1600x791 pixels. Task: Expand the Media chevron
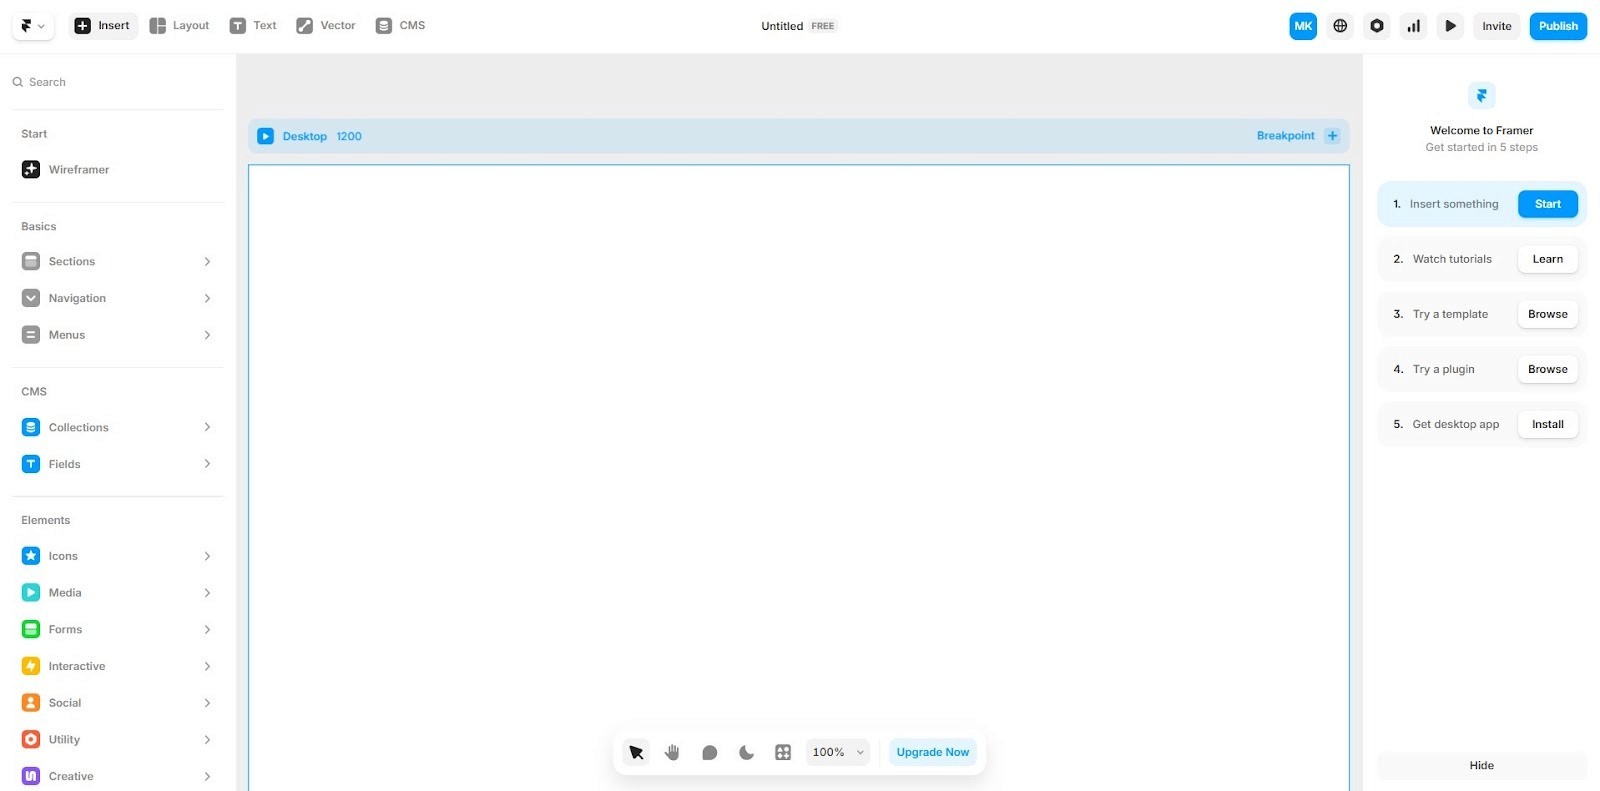pos(207,593)
